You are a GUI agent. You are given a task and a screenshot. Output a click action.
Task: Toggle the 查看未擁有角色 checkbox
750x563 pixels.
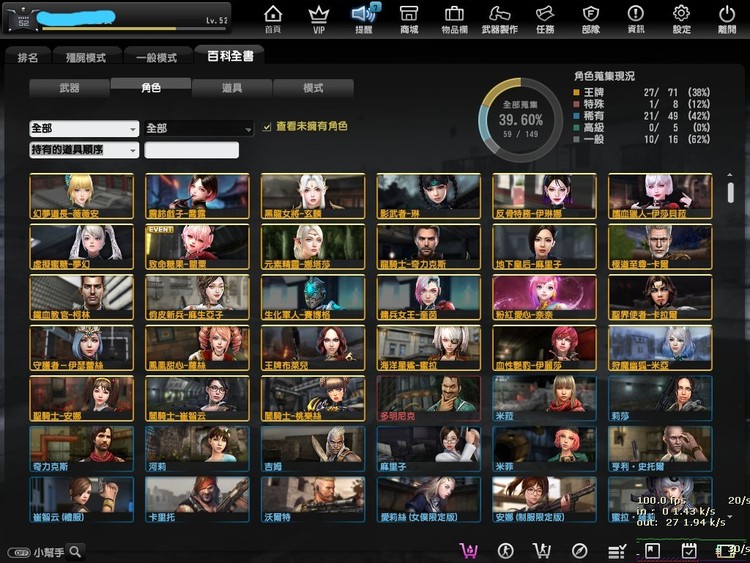coord(267,127)
